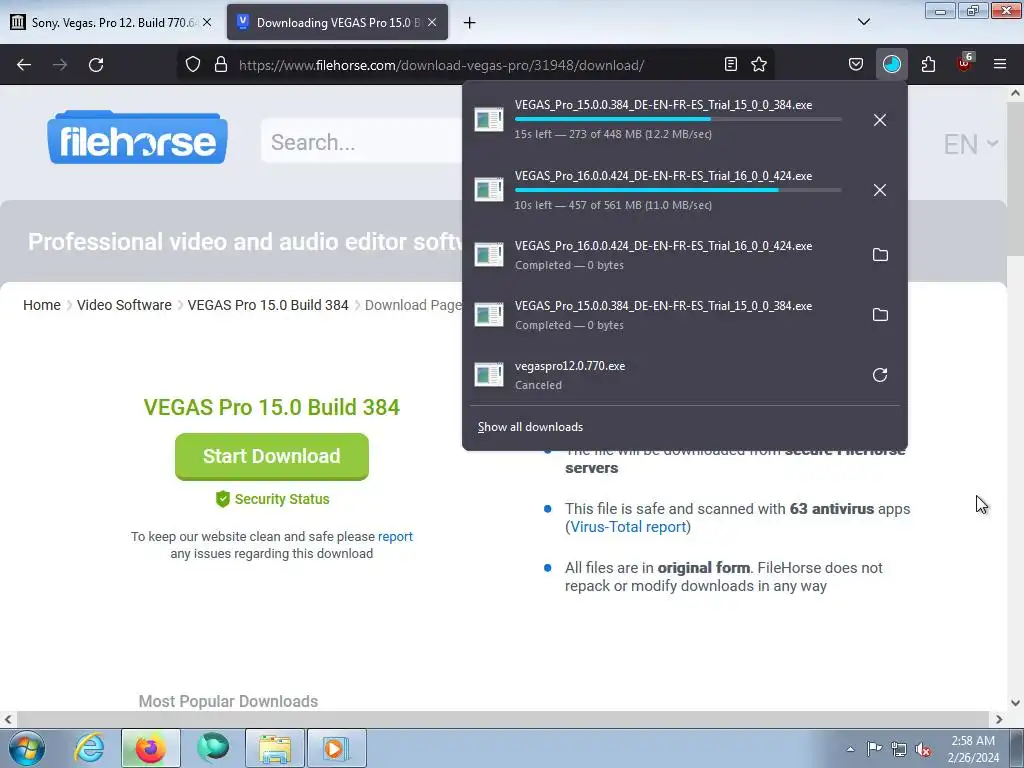
Task: Launch Internet Explorer from taskbar
Action: pos(89,748)
